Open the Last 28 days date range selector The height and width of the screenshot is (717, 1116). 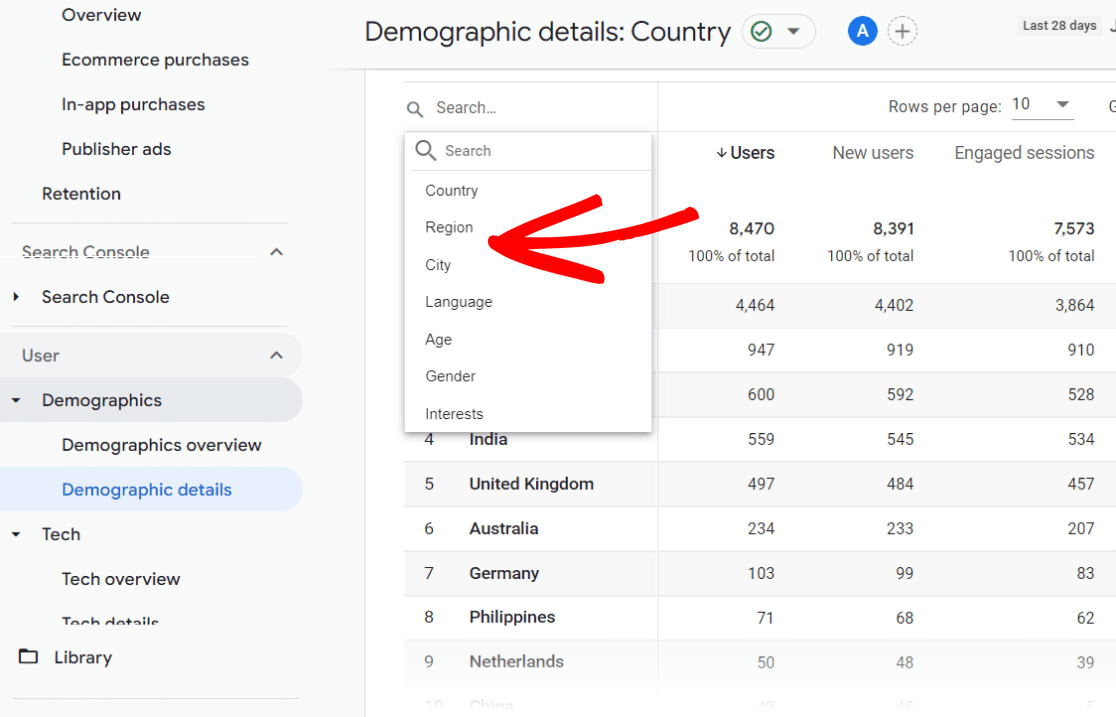tap(1059, 25)
